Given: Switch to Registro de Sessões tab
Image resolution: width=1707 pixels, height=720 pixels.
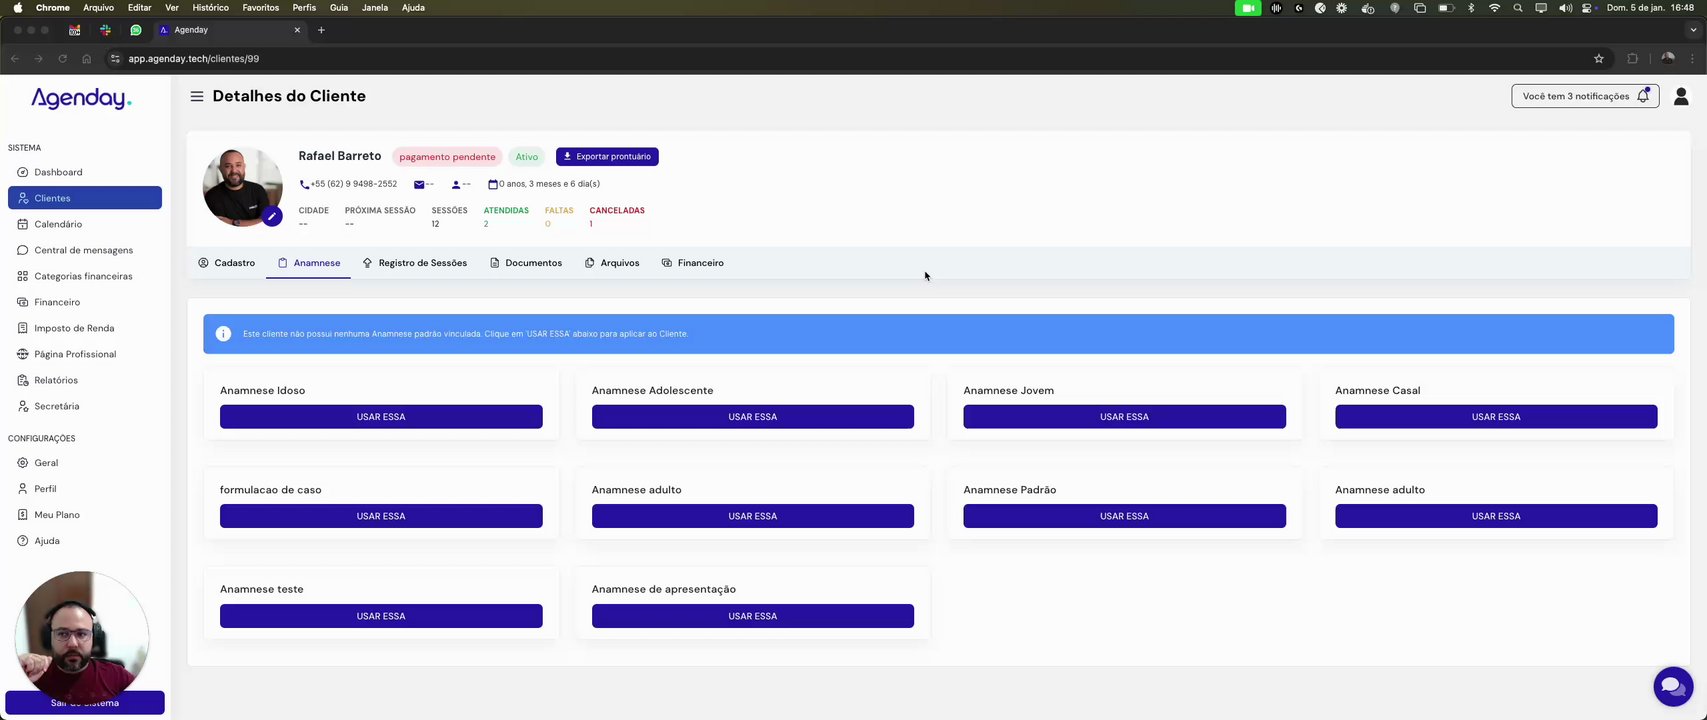Looking at the screenshot, I should click(414, 263).
